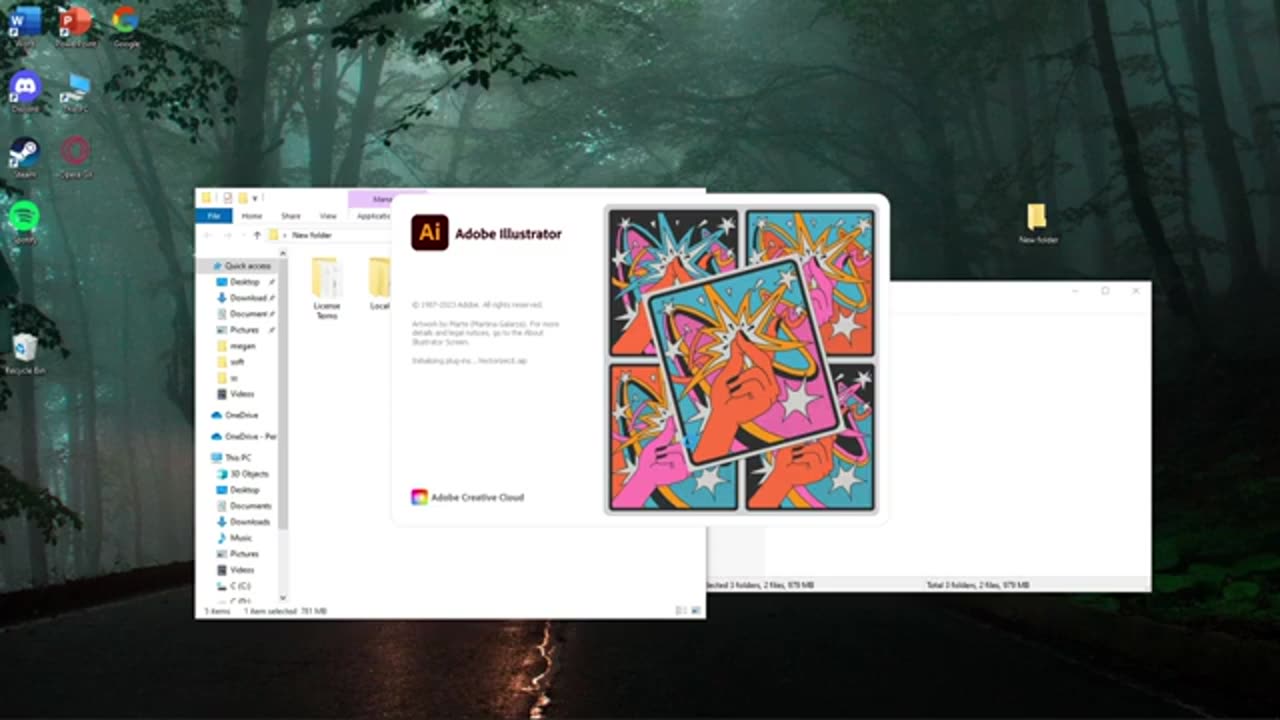Open 3D Objects under This PC
The height and width of the screenshot is (720, 1280).
243,474
